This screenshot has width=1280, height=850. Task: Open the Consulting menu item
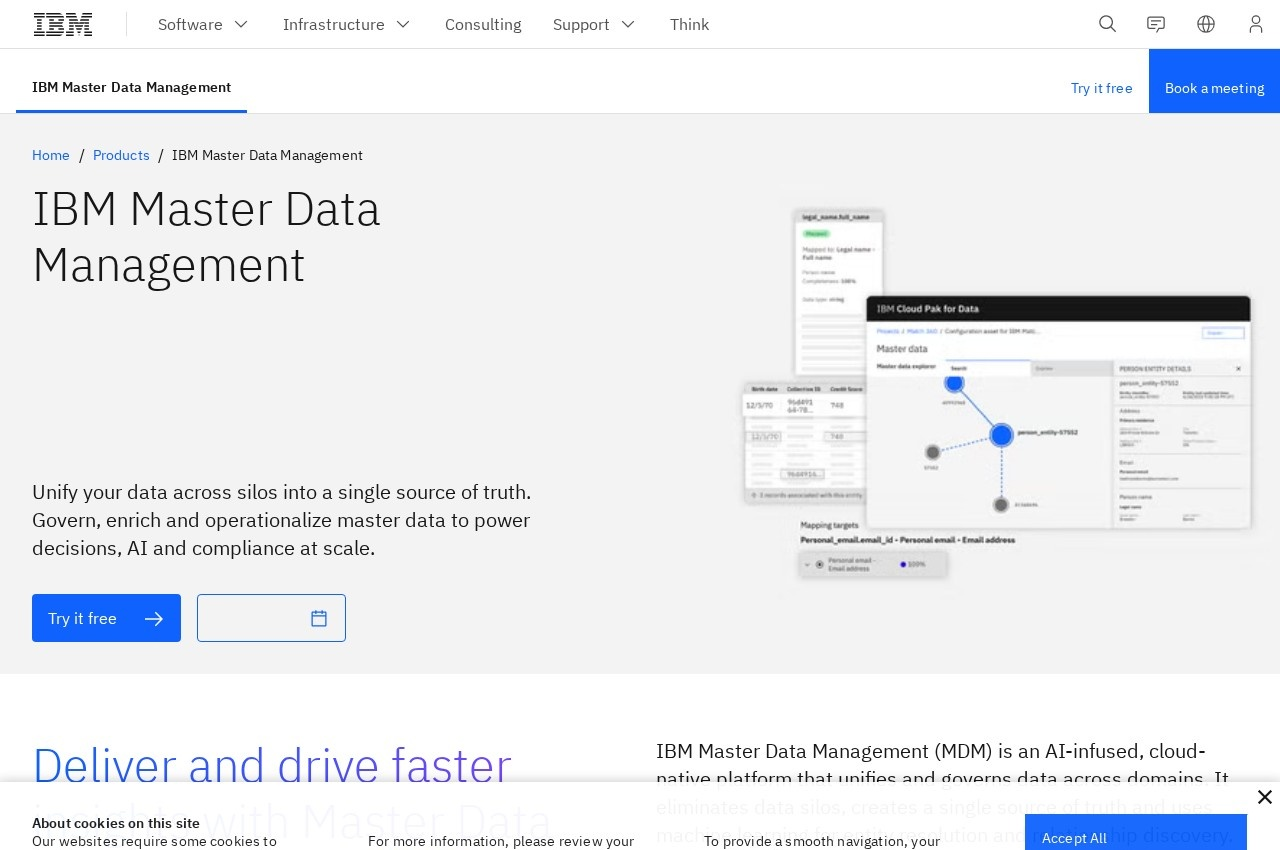(483, 24)
